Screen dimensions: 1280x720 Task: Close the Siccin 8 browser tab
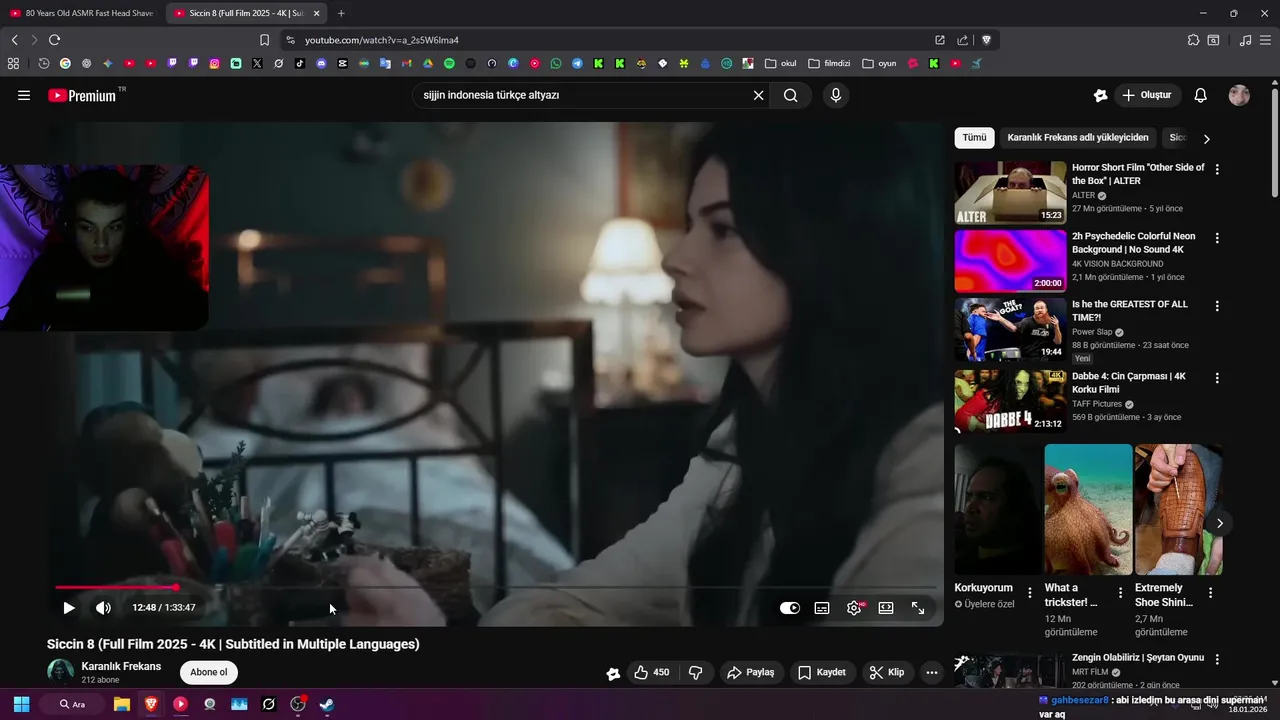tap(316, 13)
